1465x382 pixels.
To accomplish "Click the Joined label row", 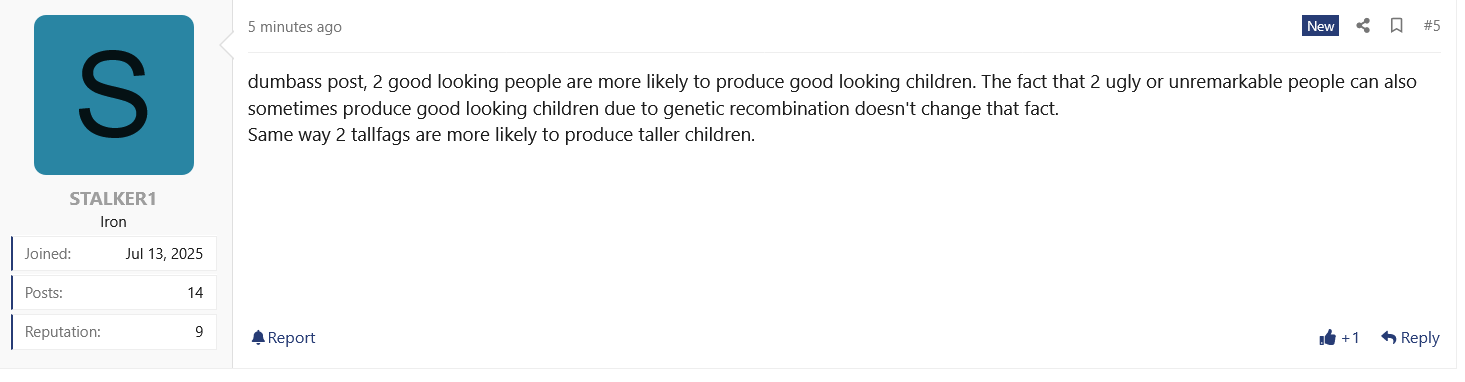I will (114, 254).
